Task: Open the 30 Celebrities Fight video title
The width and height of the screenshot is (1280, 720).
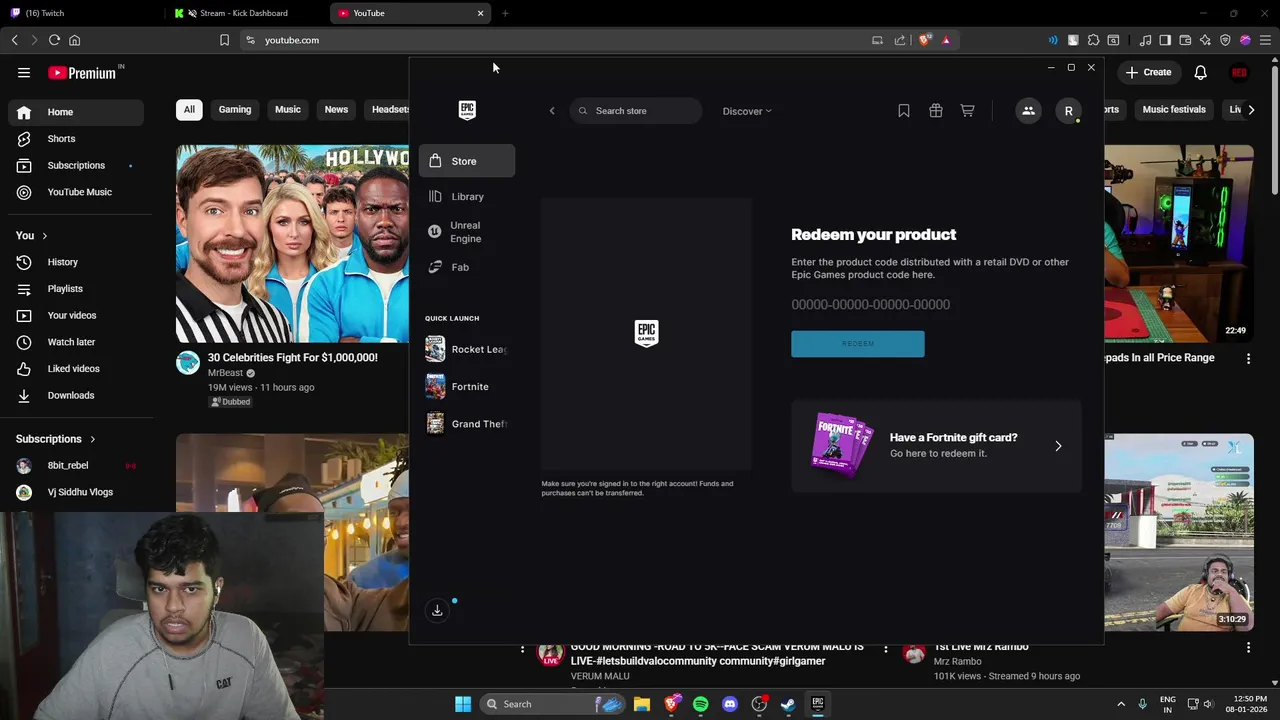Action: coord(293,358)
